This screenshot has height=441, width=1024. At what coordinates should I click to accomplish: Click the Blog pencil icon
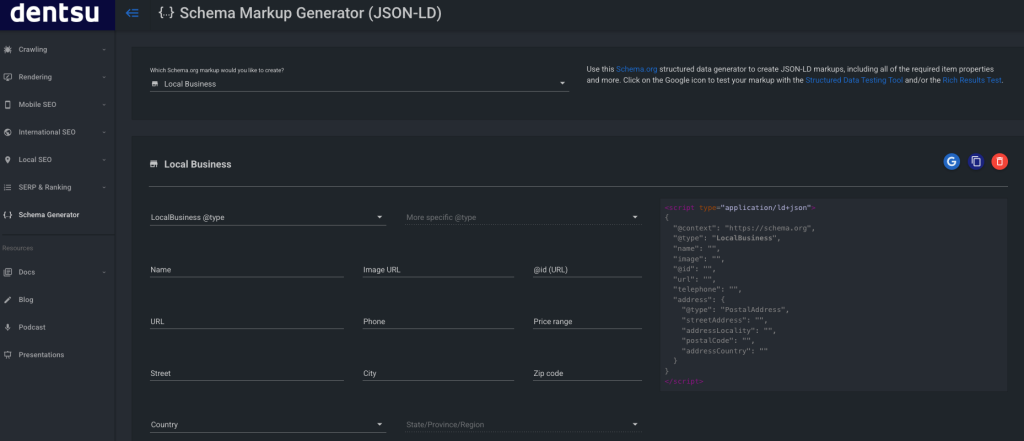point(7,299)
